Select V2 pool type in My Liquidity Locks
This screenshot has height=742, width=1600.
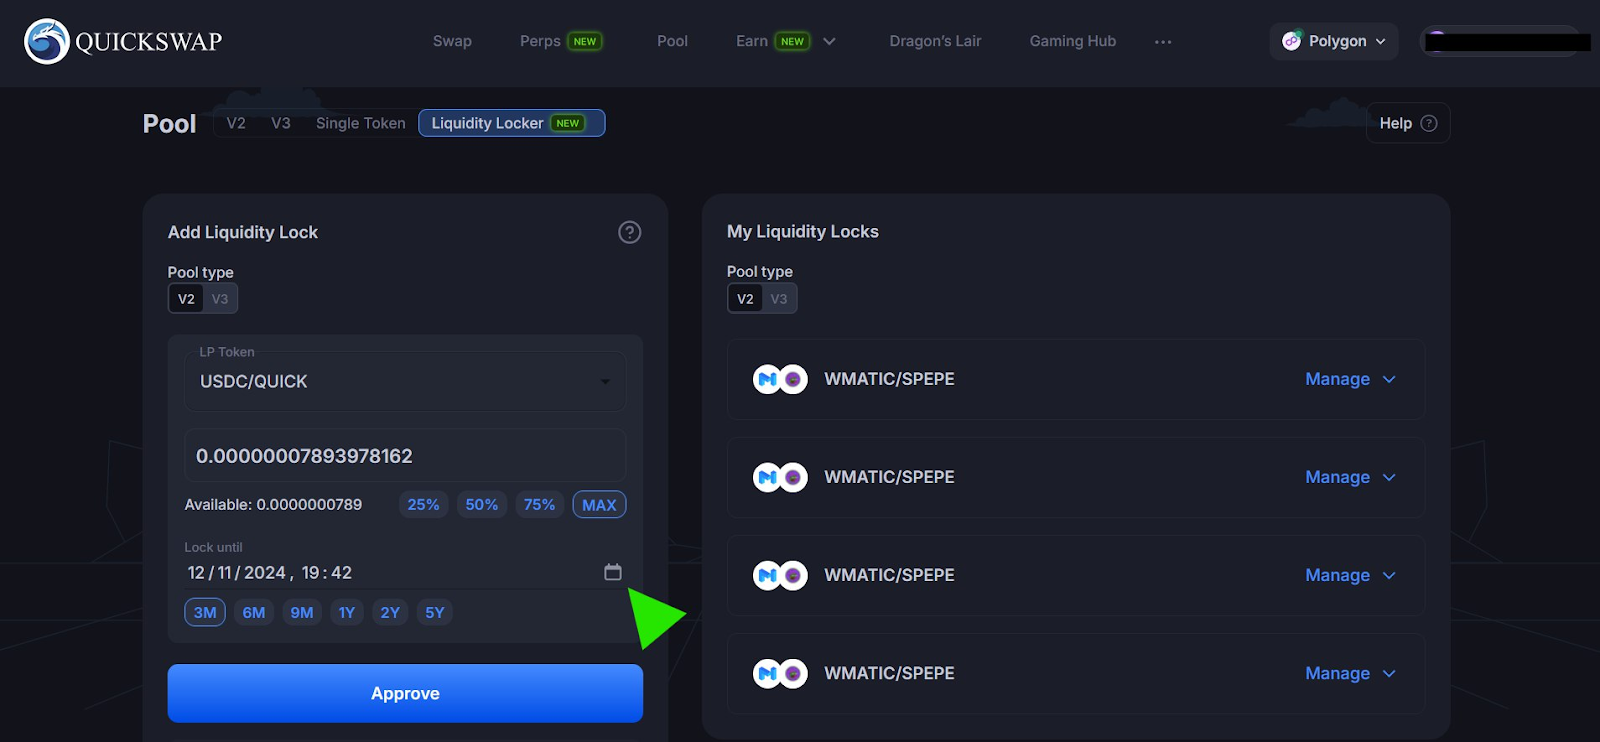click(745, 299)
